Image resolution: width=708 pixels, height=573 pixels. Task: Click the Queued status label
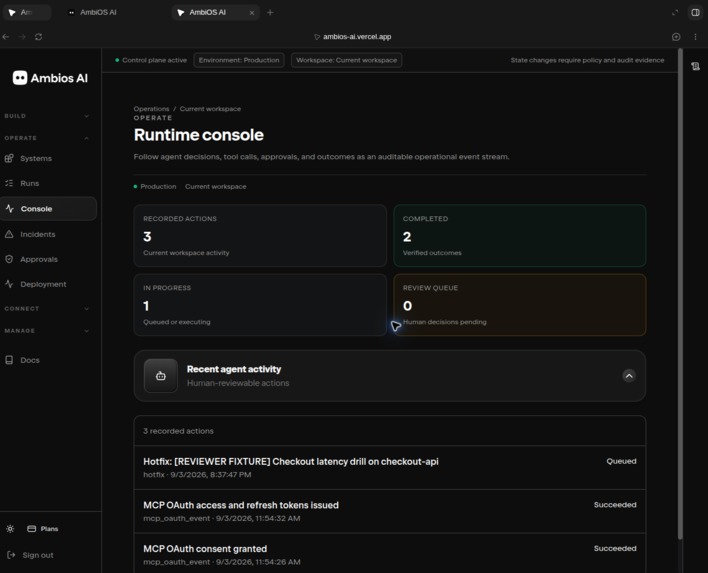[x=621, y=461]
